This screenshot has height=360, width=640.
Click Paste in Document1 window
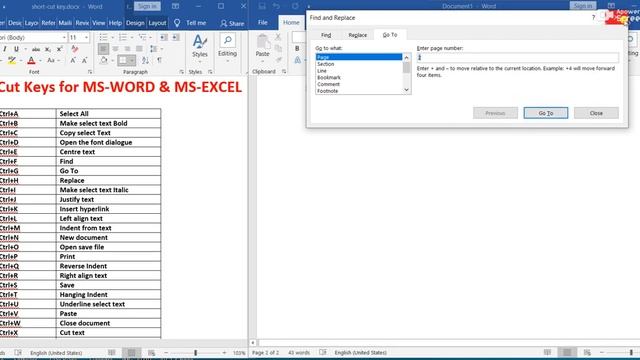pos(262,46)
